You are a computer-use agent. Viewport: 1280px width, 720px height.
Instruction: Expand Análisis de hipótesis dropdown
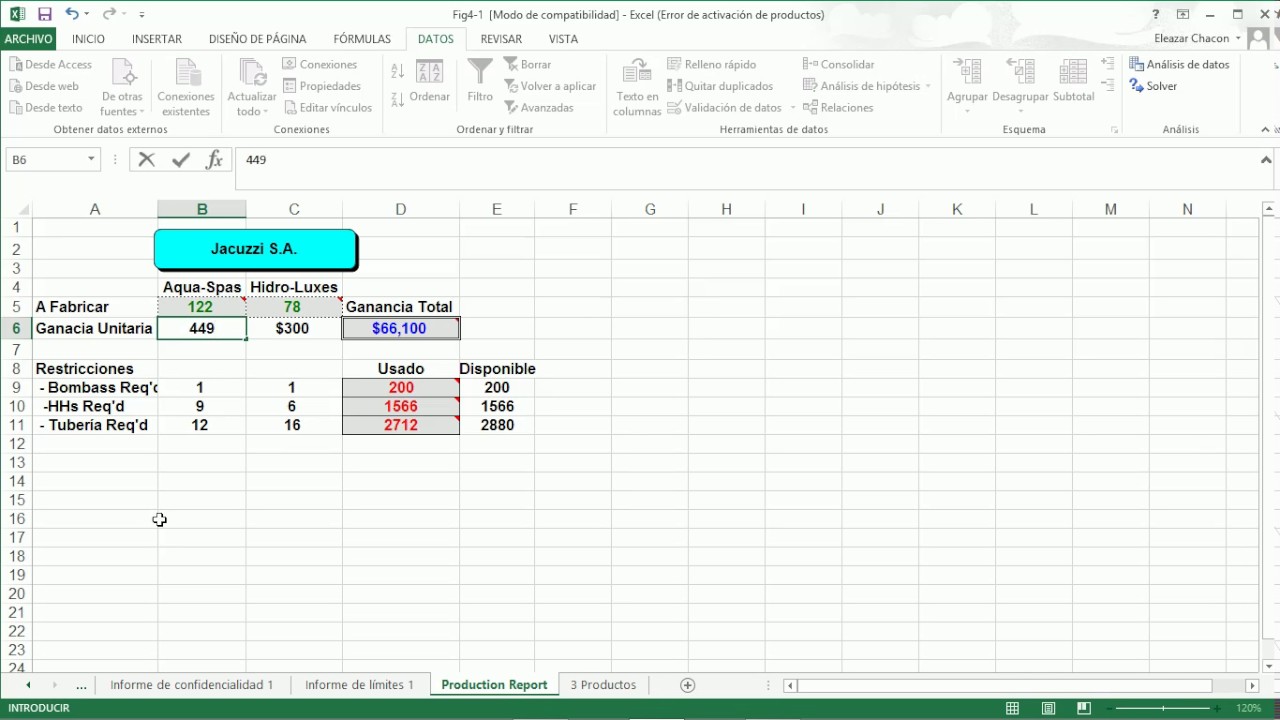(x=927, y=86)
